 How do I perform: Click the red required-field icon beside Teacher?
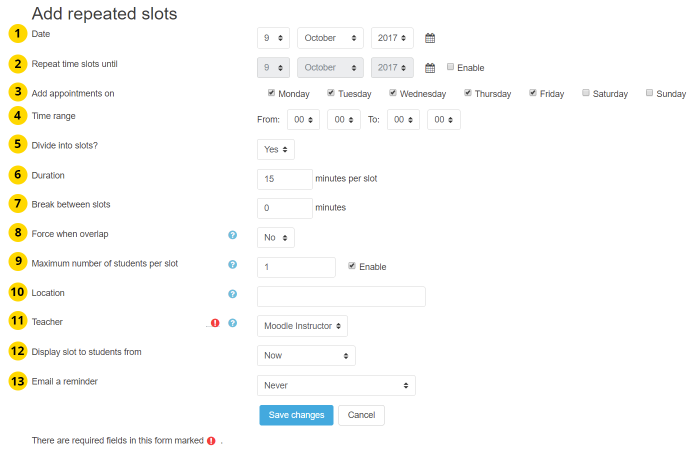(x=215, y=323)
